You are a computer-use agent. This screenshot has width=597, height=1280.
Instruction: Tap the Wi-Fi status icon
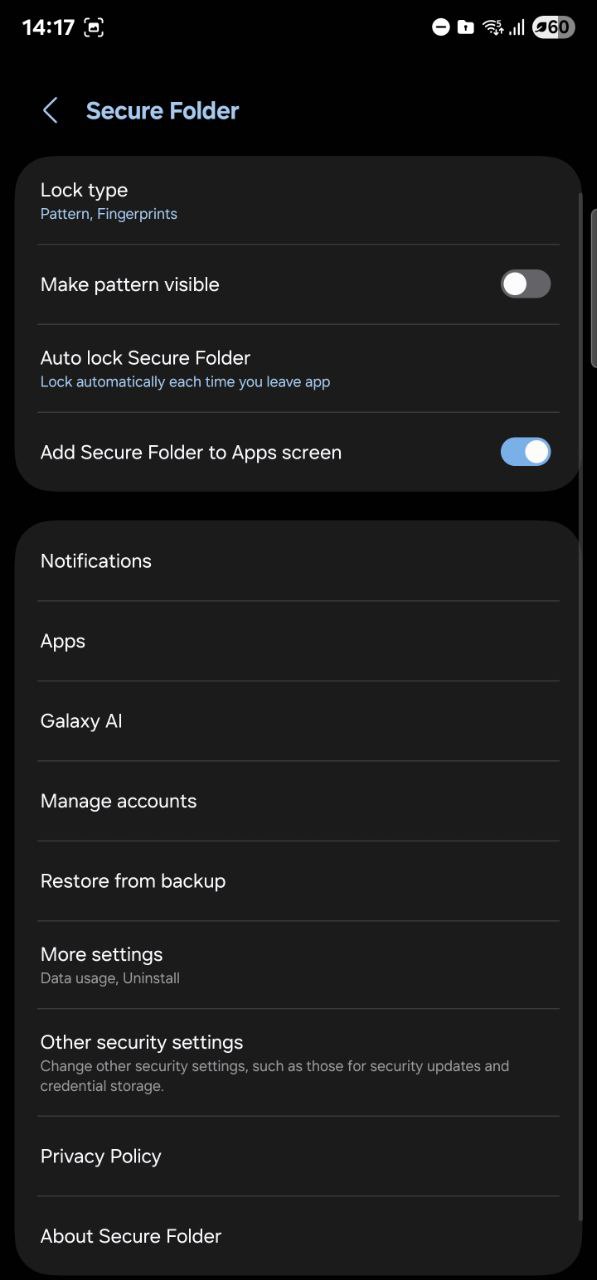(492, 28)
